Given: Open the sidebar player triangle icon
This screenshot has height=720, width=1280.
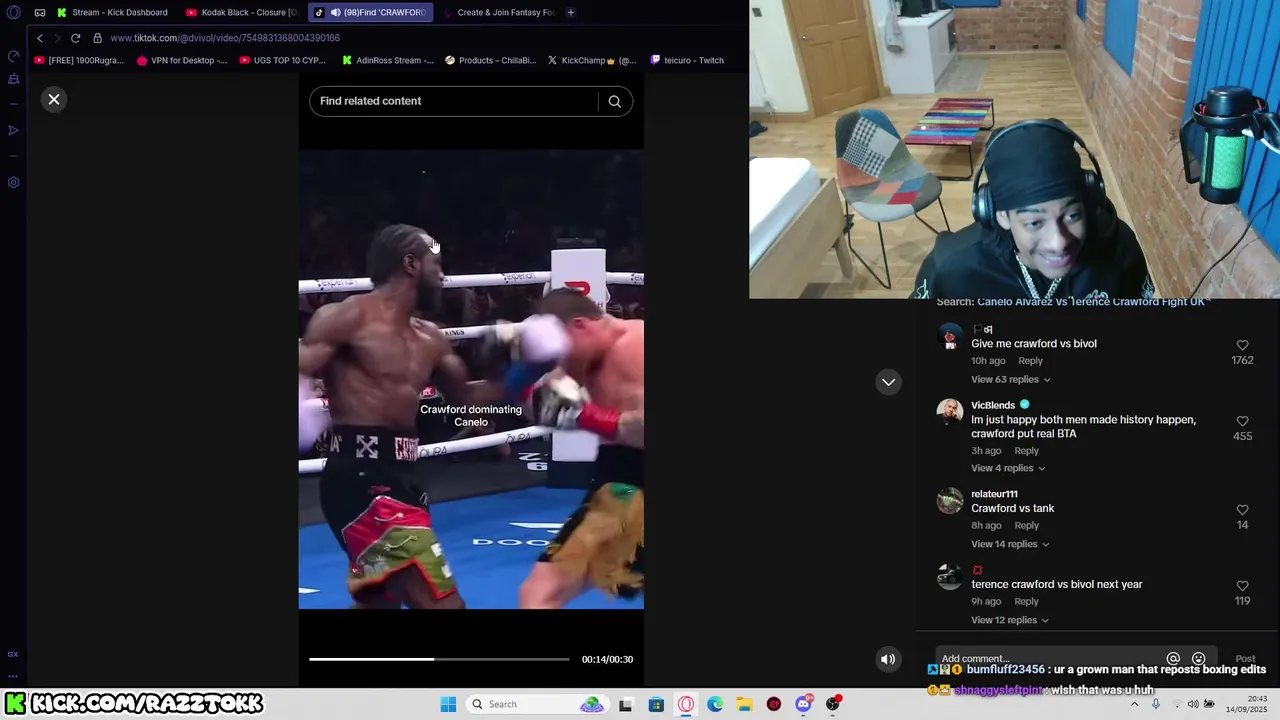Looking at the screenshot, I should 13,131.
